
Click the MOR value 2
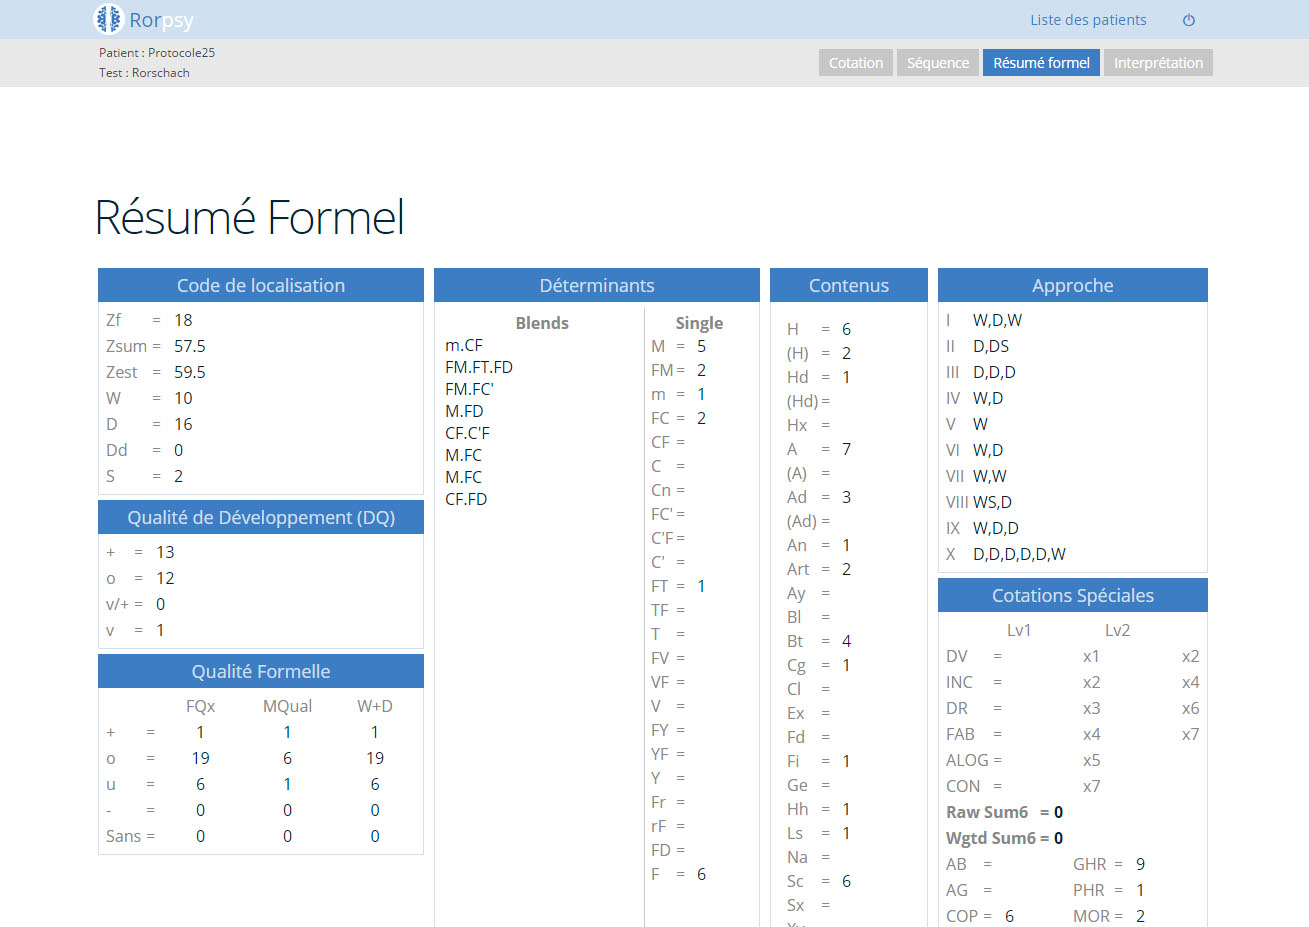coord(1140,916)
